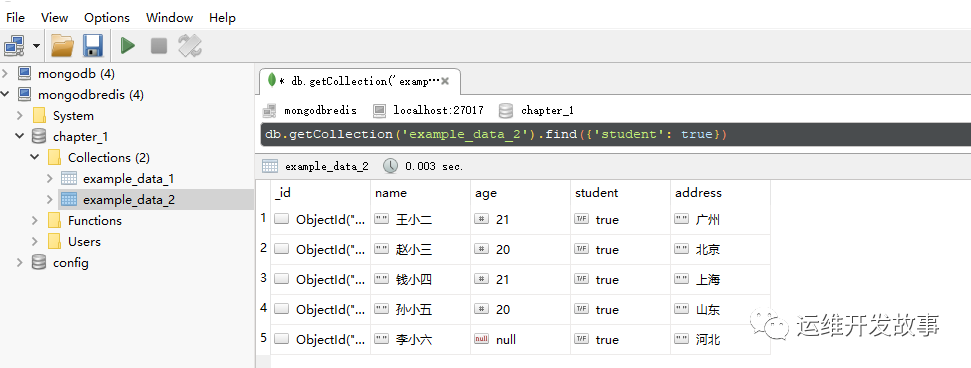Collapse the Collections (2) folder

35,157
